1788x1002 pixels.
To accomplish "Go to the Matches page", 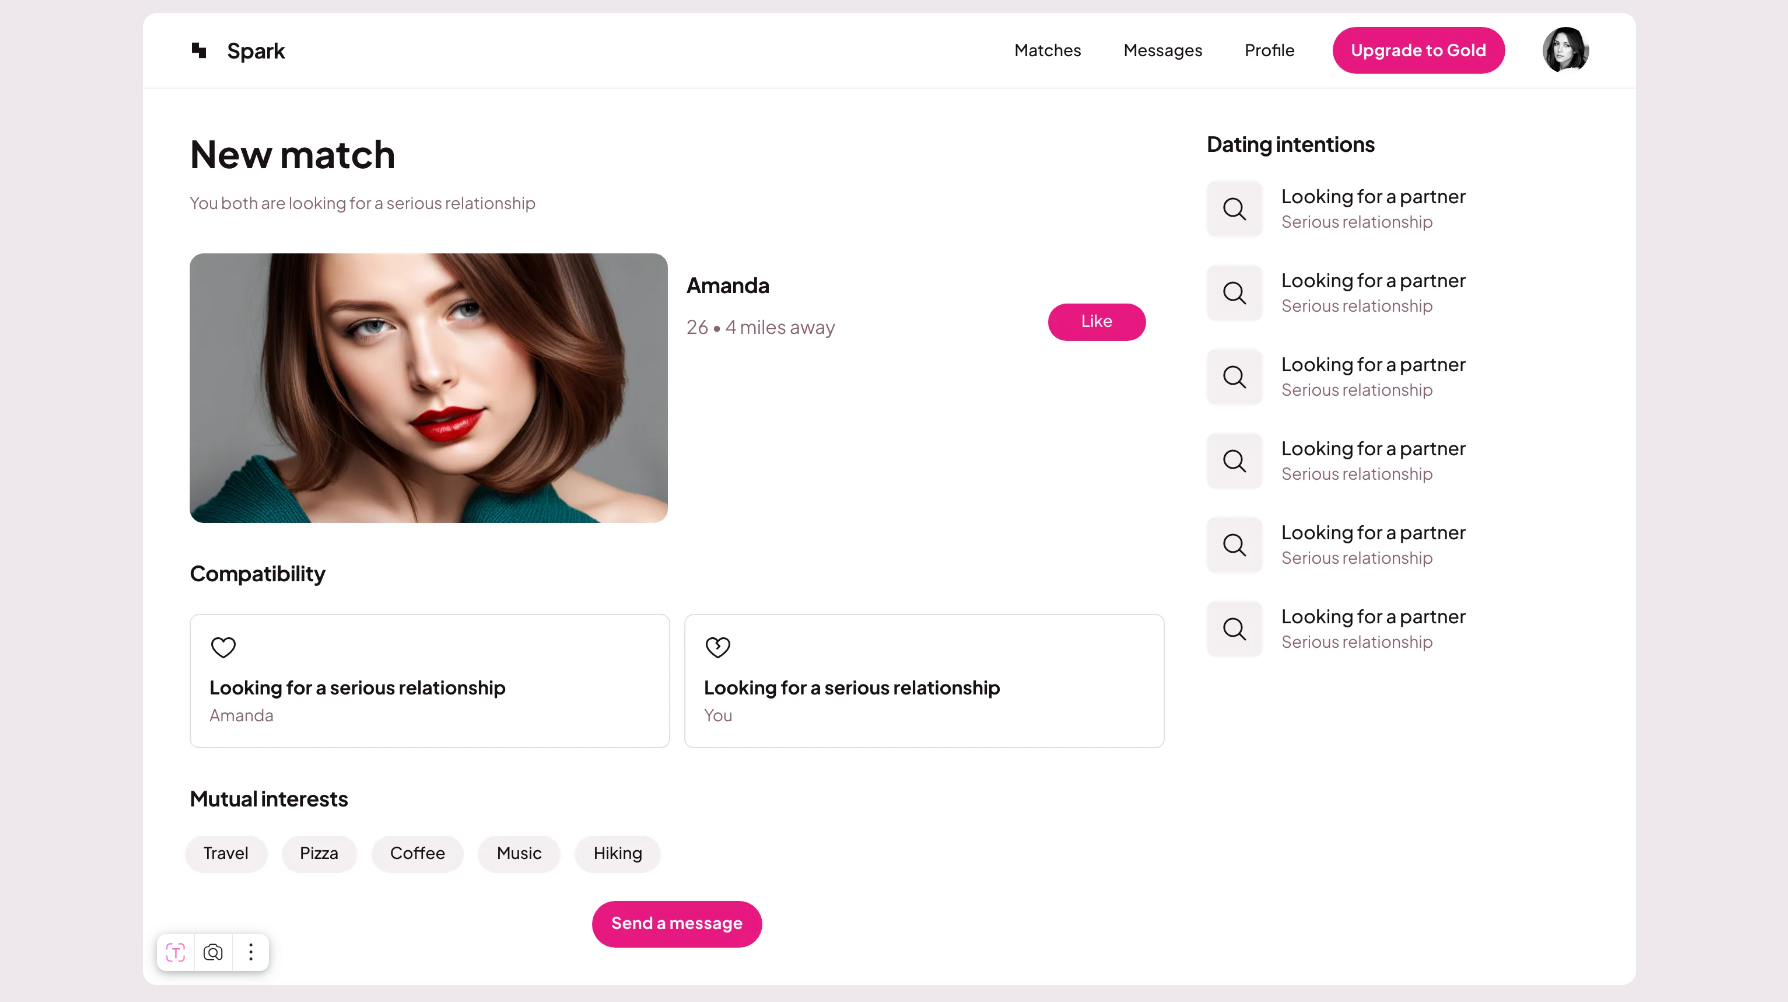I will click(x=1047, y=50).
